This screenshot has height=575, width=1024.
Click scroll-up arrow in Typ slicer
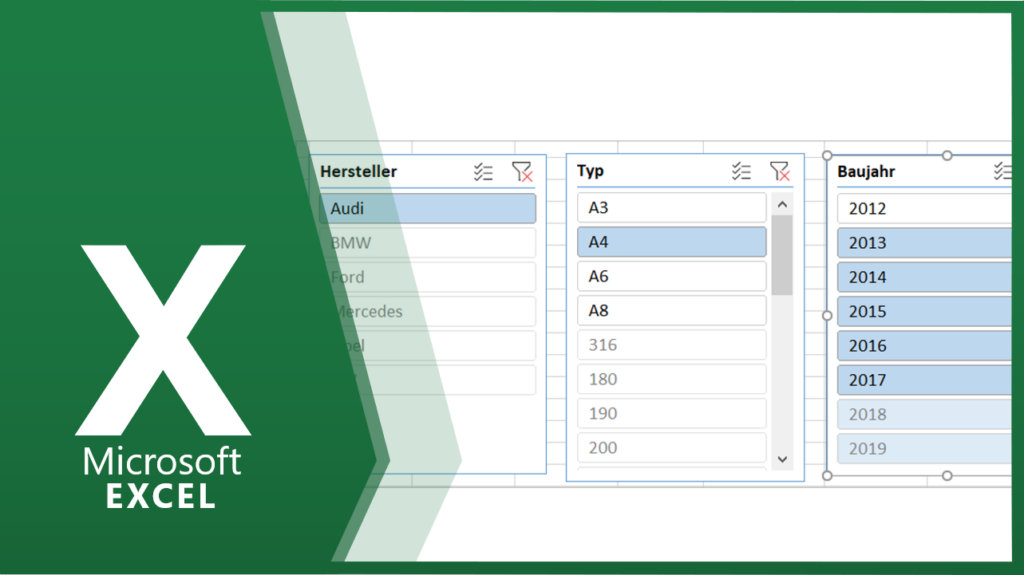pos(782,205)
